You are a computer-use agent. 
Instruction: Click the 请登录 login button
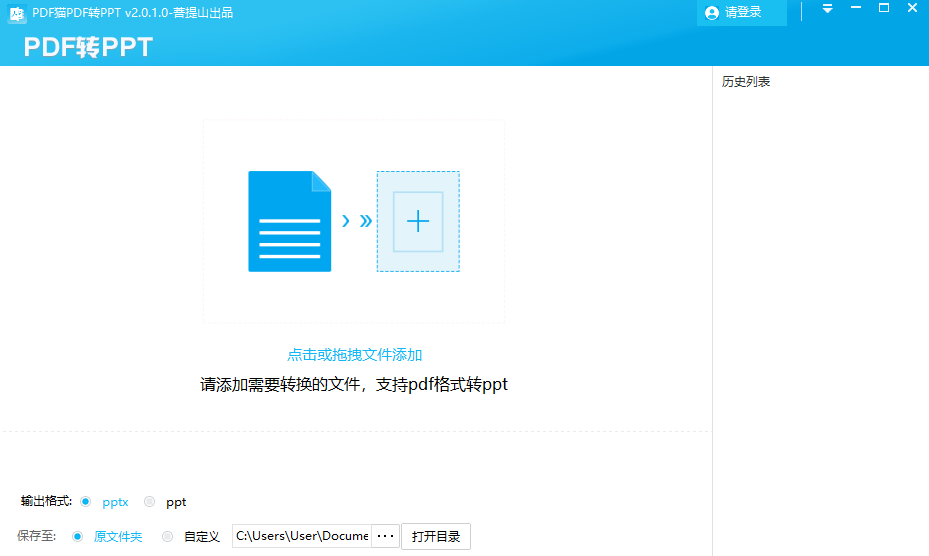pos(741,13)
